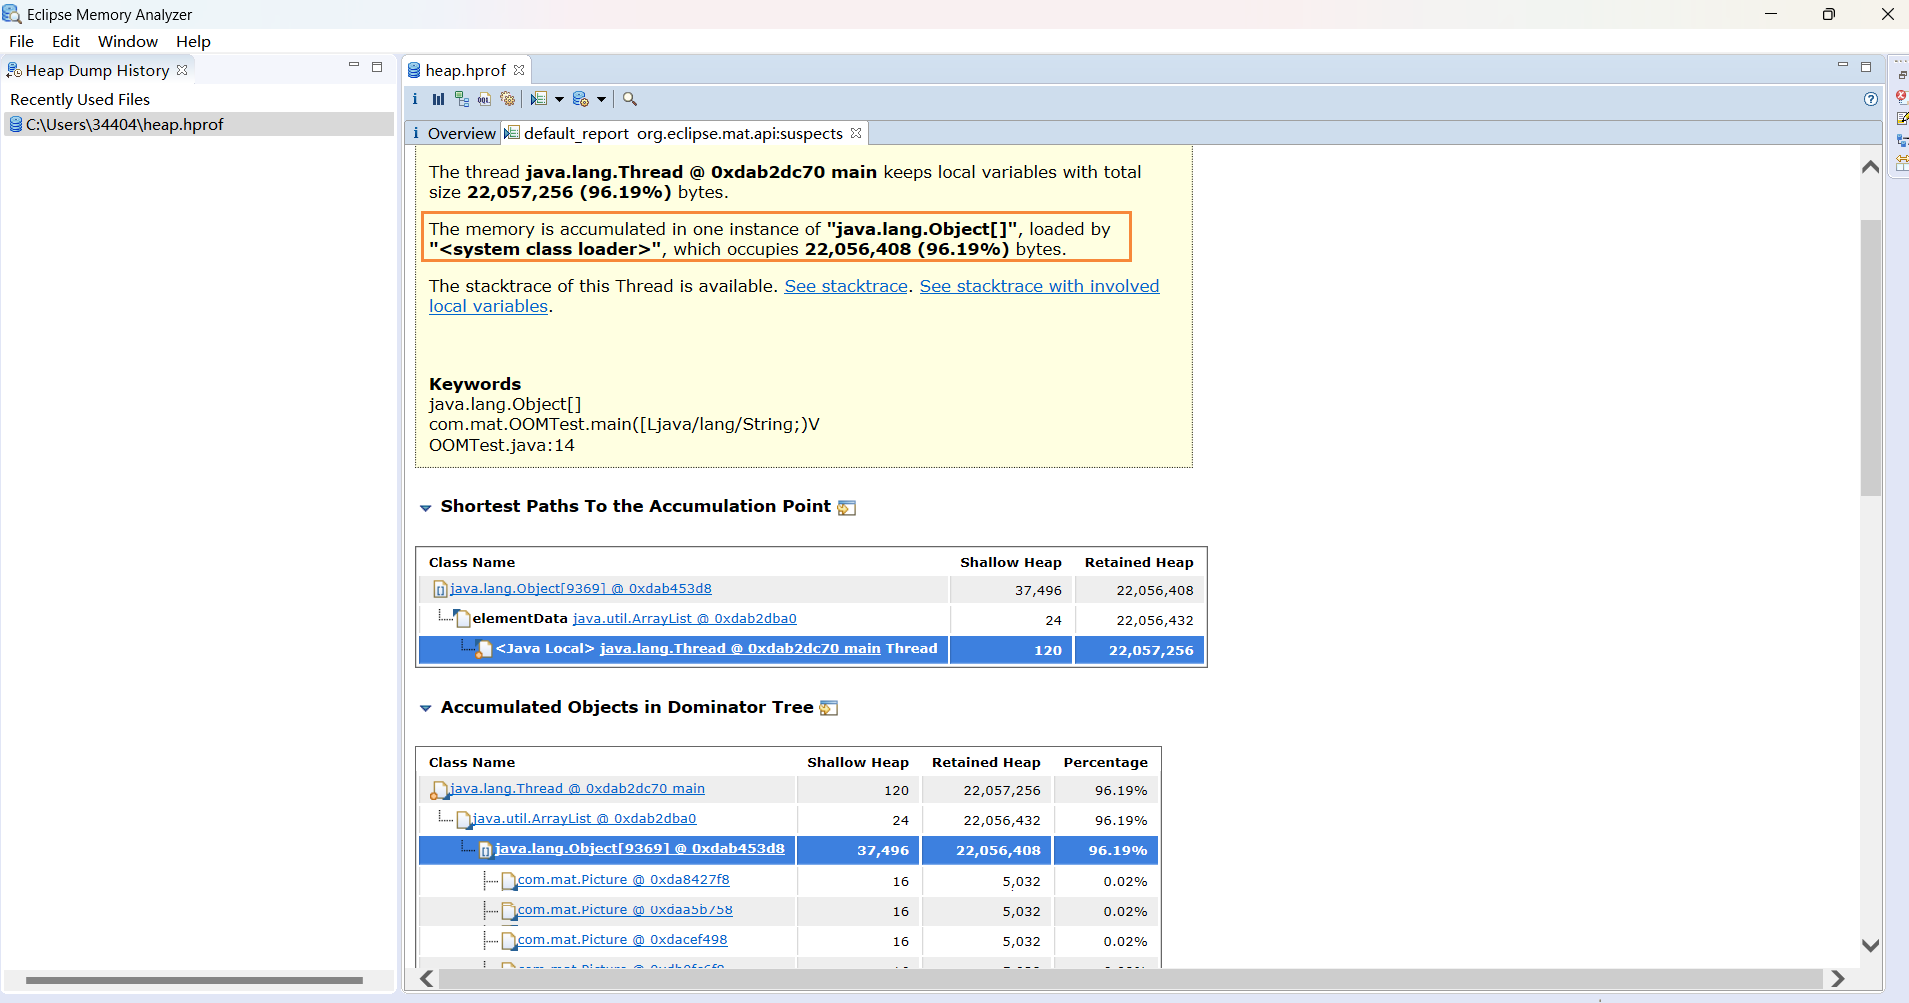The height and width of the screenshot is (1003, 1909).
Task: Open java.util.ArrayList link in Dominator Tree table
Action: (584, 819)
